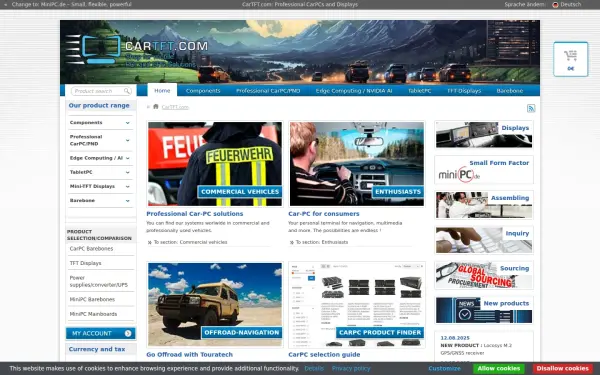Image resolution: width=600 pixels, height=375 pixels.
Task: Go to section: Commercial vehicles
Action: (x=190, y=242)
